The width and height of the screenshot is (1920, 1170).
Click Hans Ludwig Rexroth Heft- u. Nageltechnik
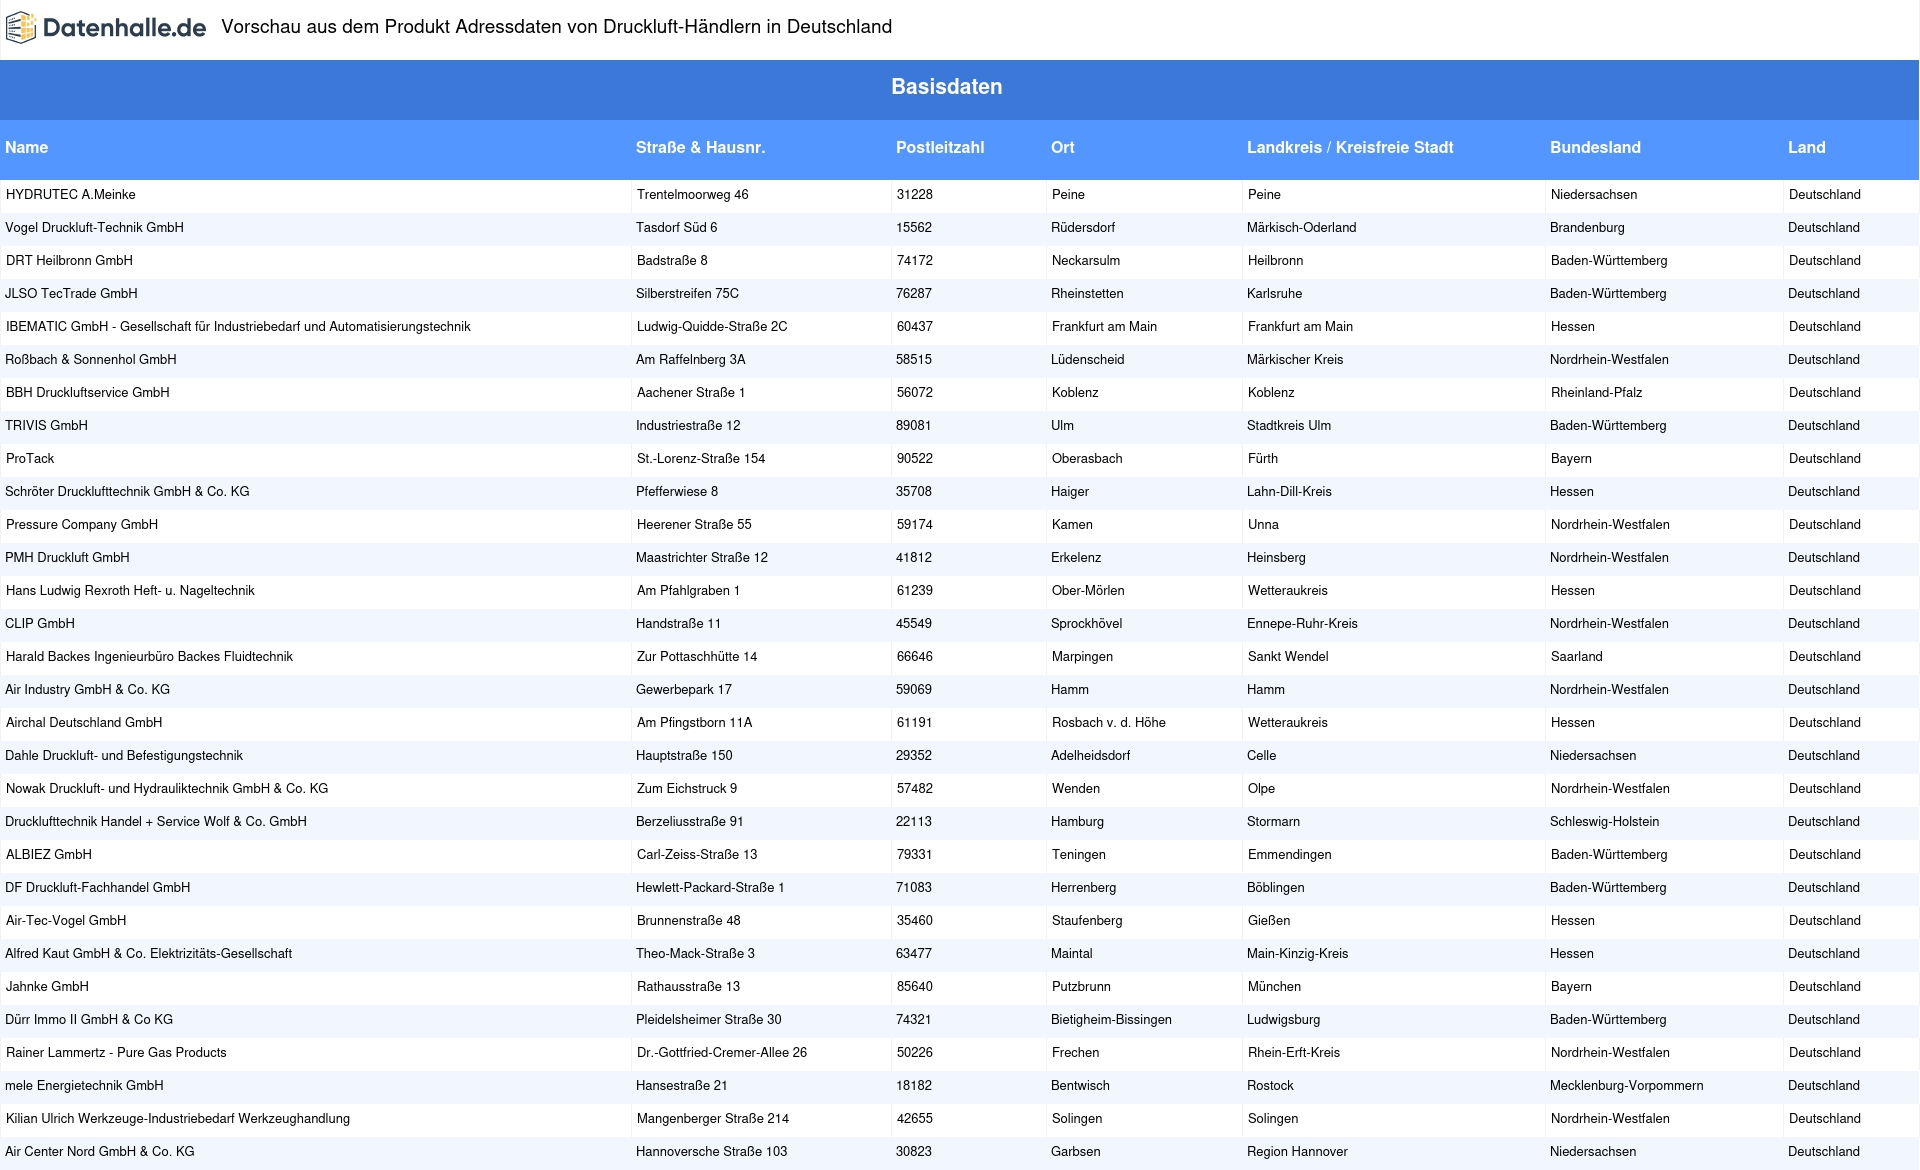130,591
